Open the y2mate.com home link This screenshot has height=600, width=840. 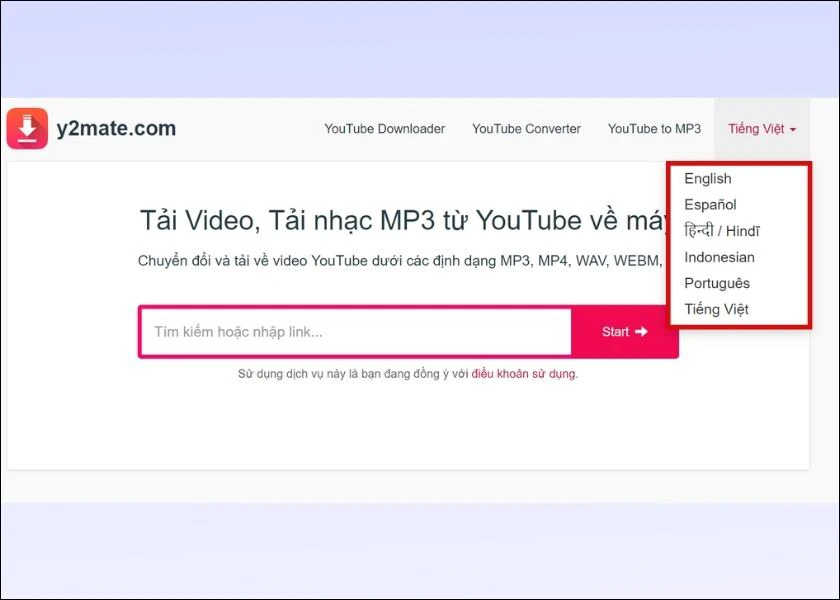click(x=116, y=129)
